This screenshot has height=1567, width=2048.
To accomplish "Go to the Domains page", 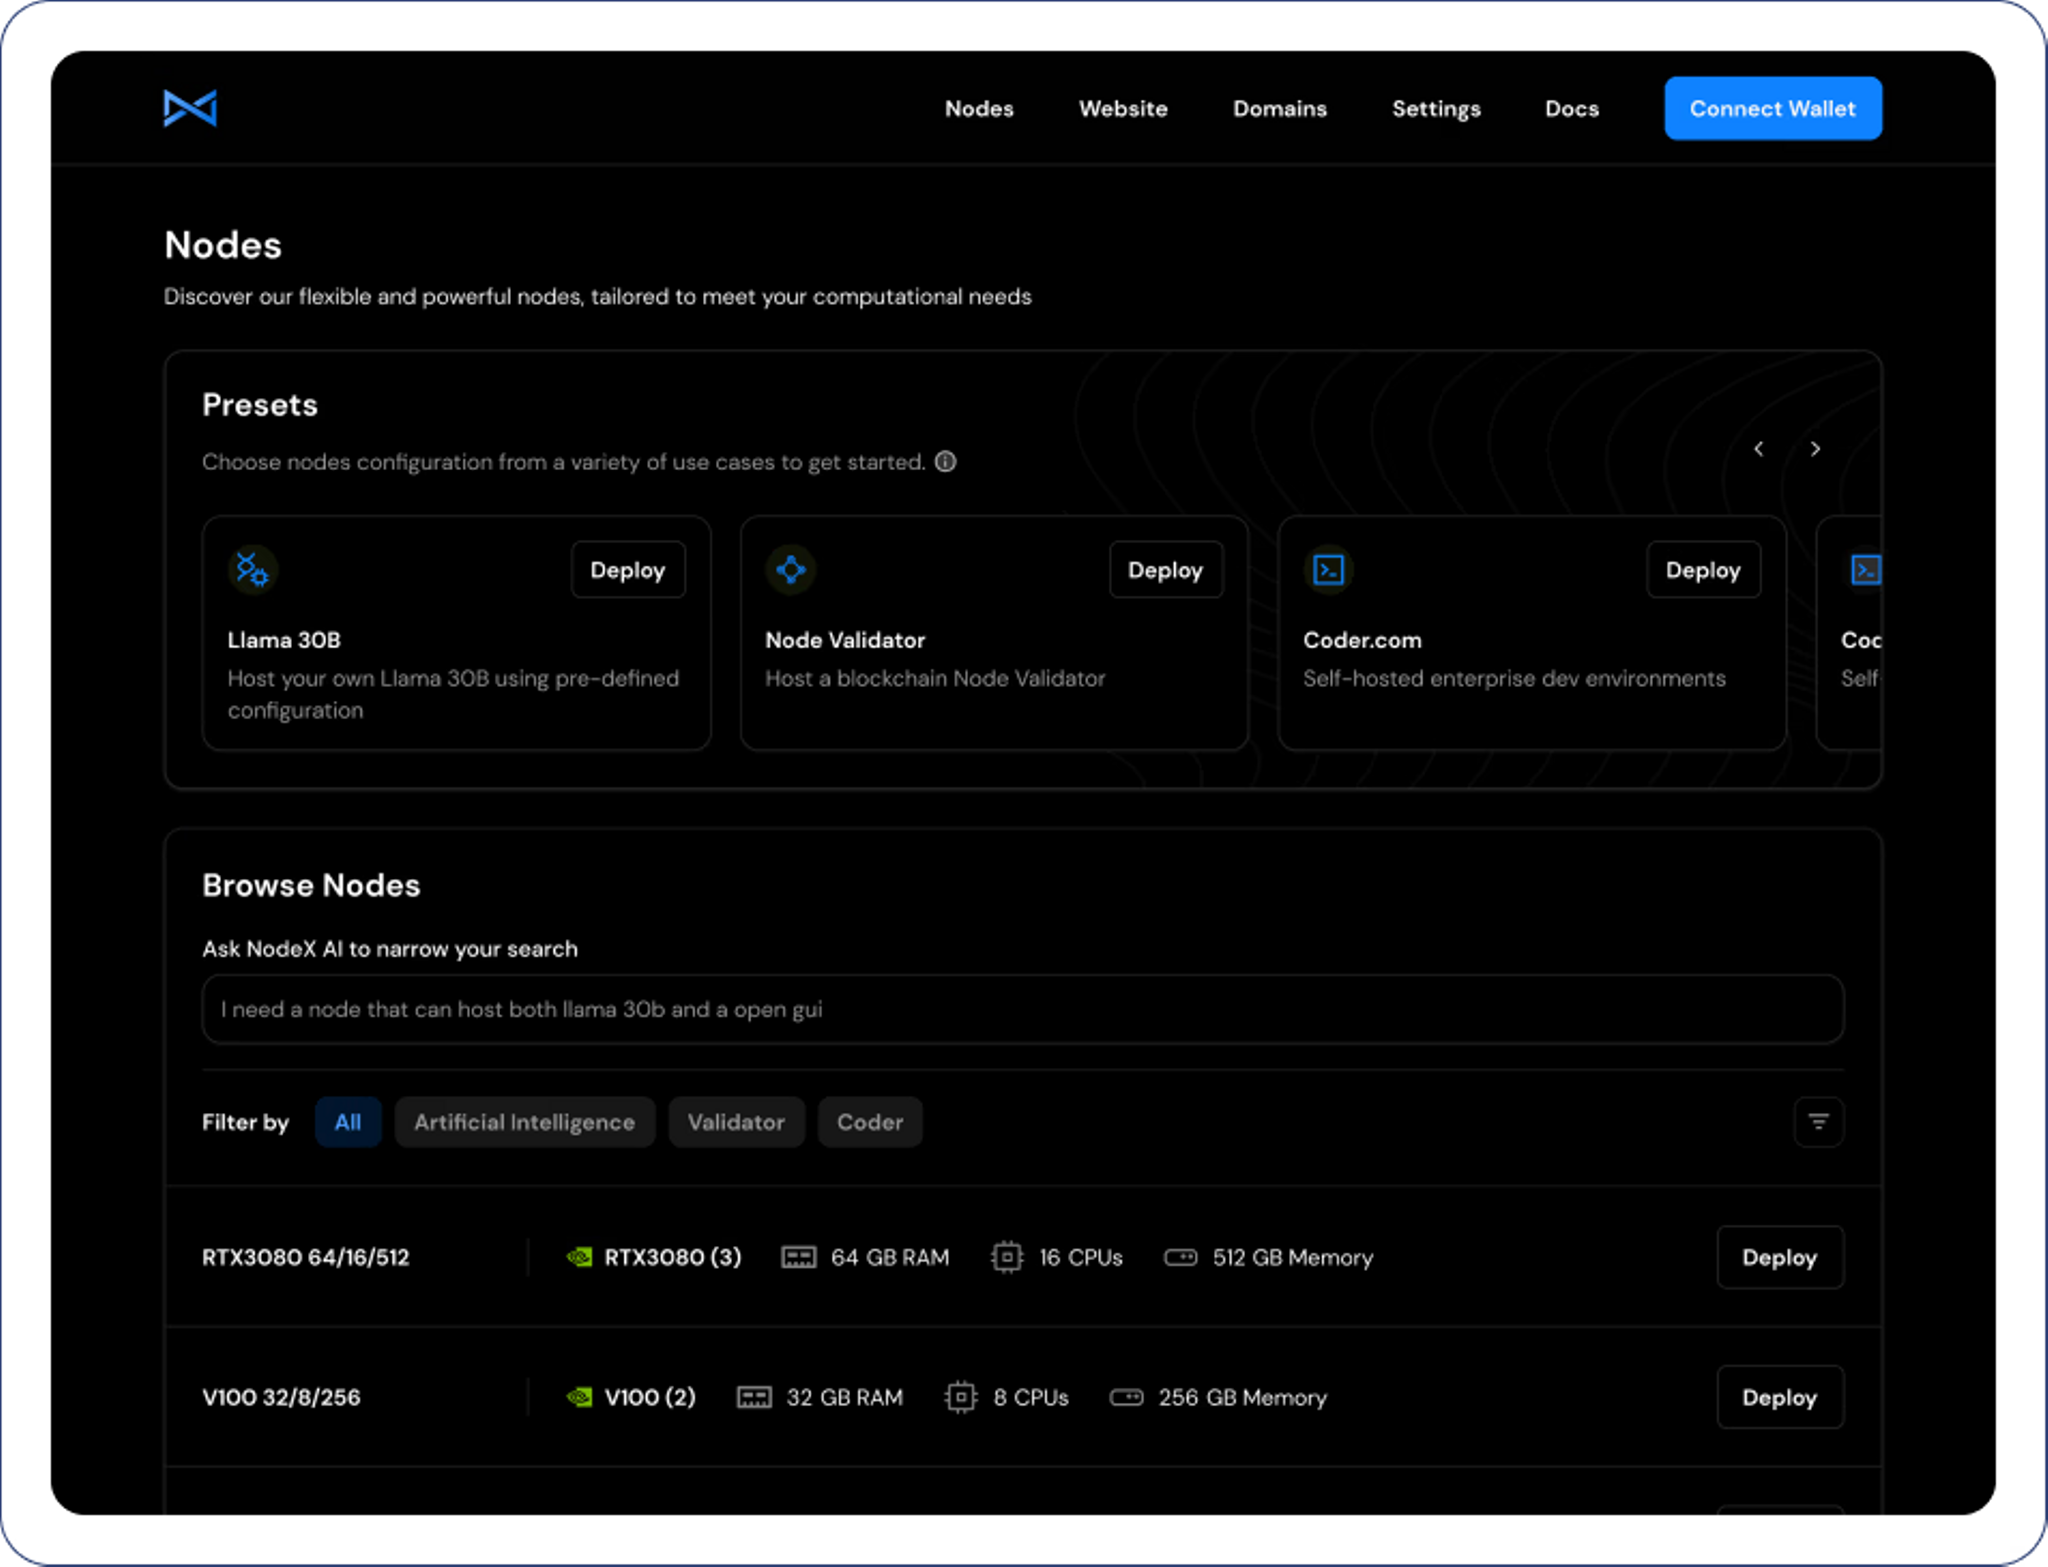I will 1279,108.
